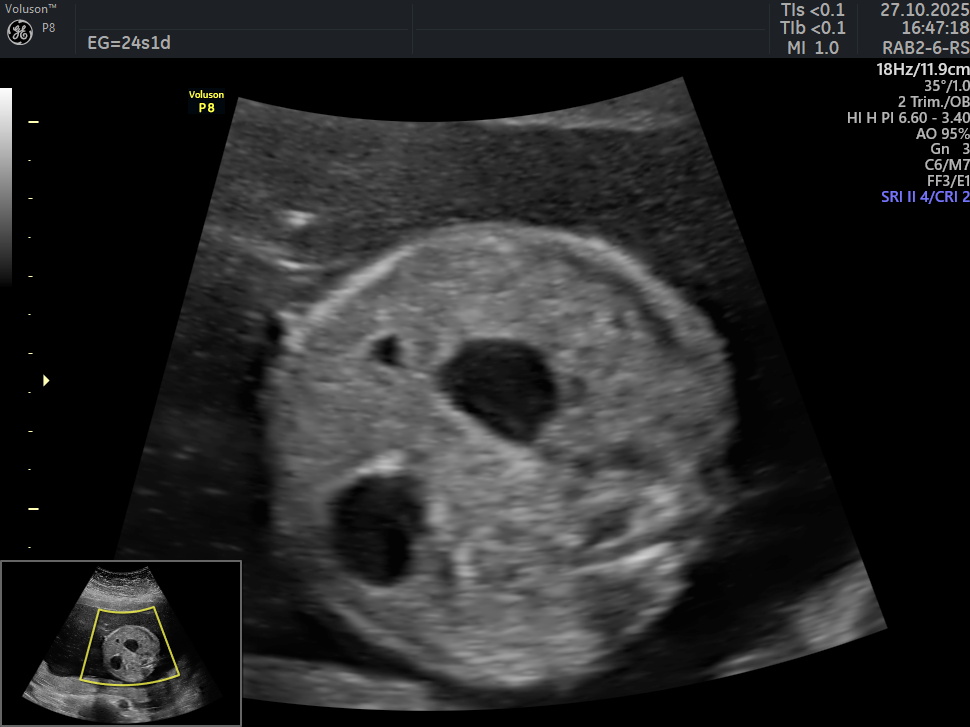Select the HI H PI 6.60 - 3.40 setting
This screenshot has height=727, width=970.
point(908,117)
